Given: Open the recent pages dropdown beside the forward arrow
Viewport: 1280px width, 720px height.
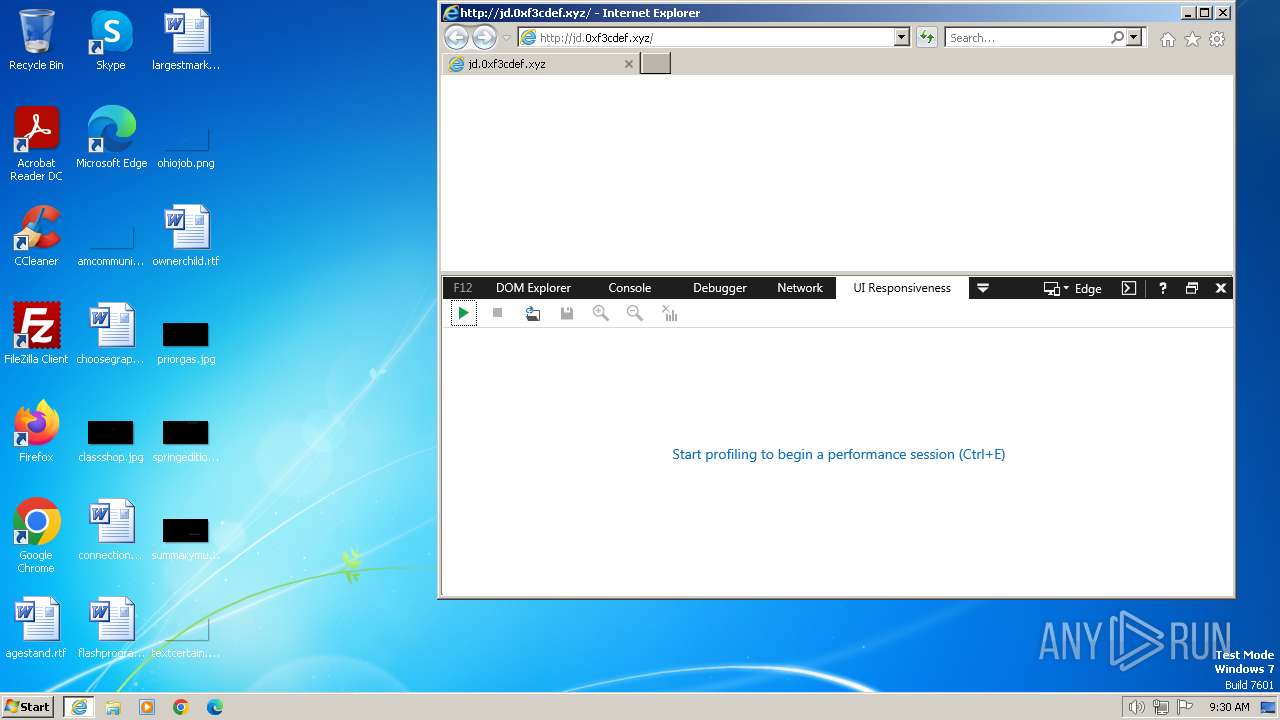Looking at the screenshot, I should click(507, 38).
